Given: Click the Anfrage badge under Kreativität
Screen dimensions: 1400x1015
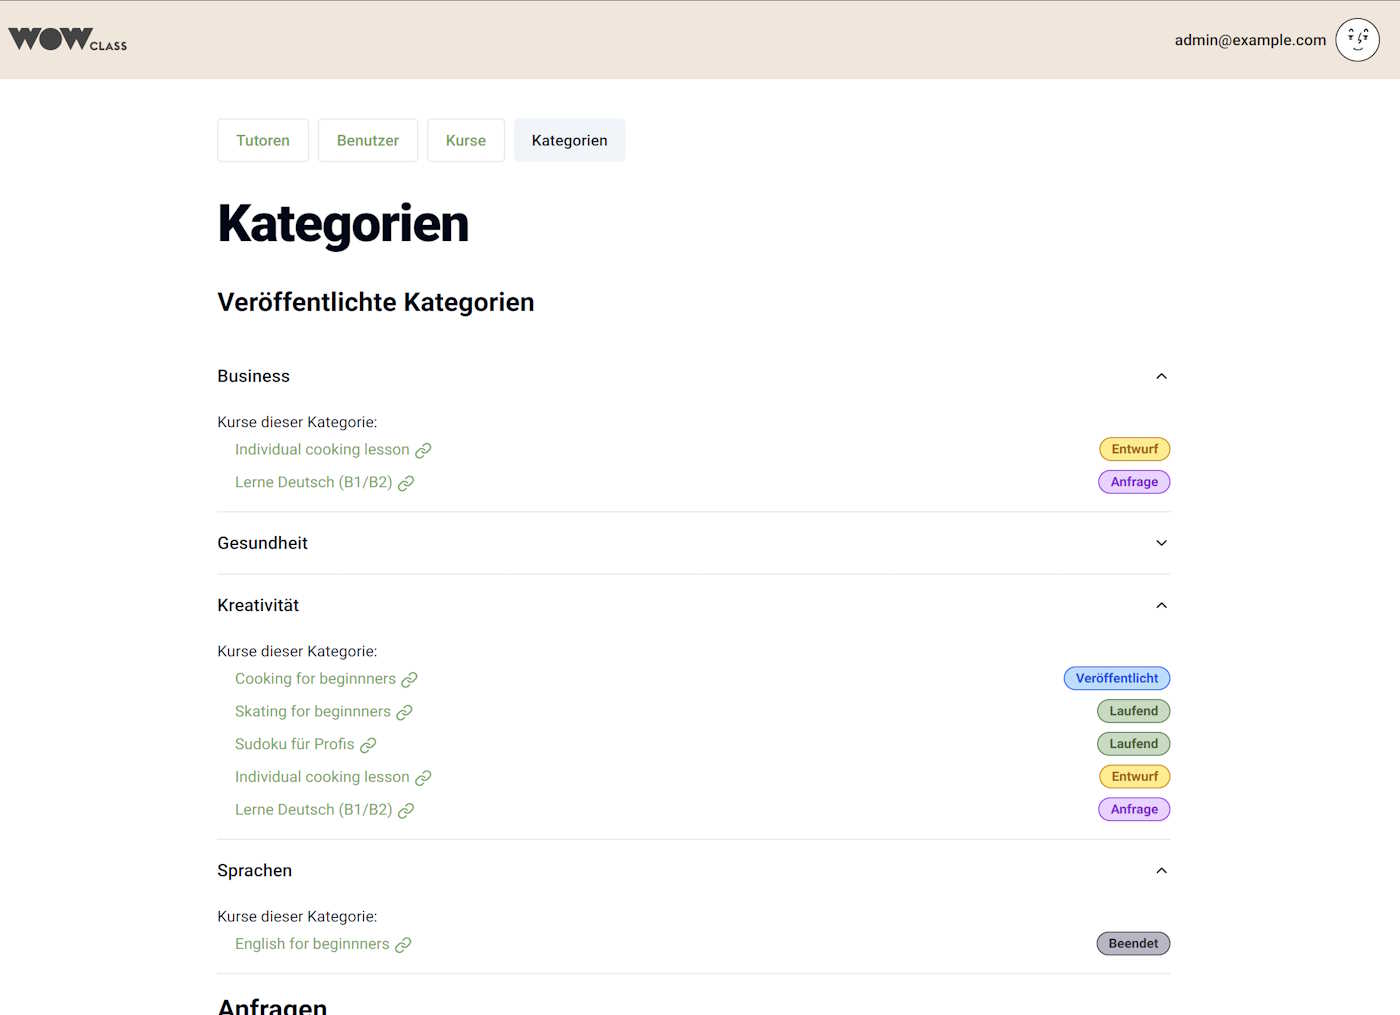Looking at the screenshot, I should pyautogui.click(x=1134, y=809).
